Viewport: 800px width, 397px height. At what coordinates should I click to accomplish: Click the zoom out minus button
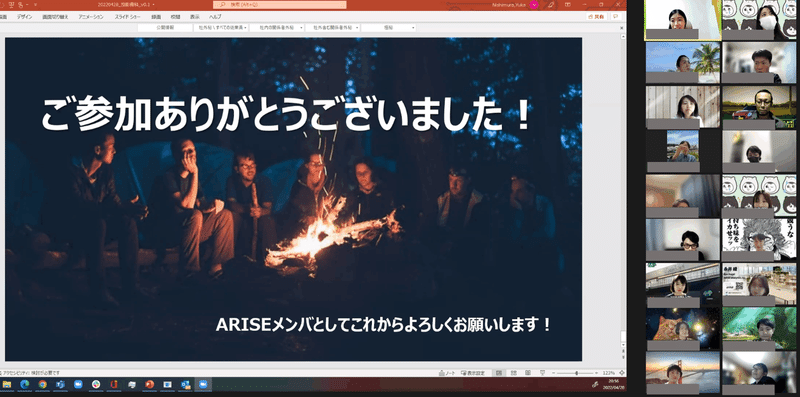554,373
